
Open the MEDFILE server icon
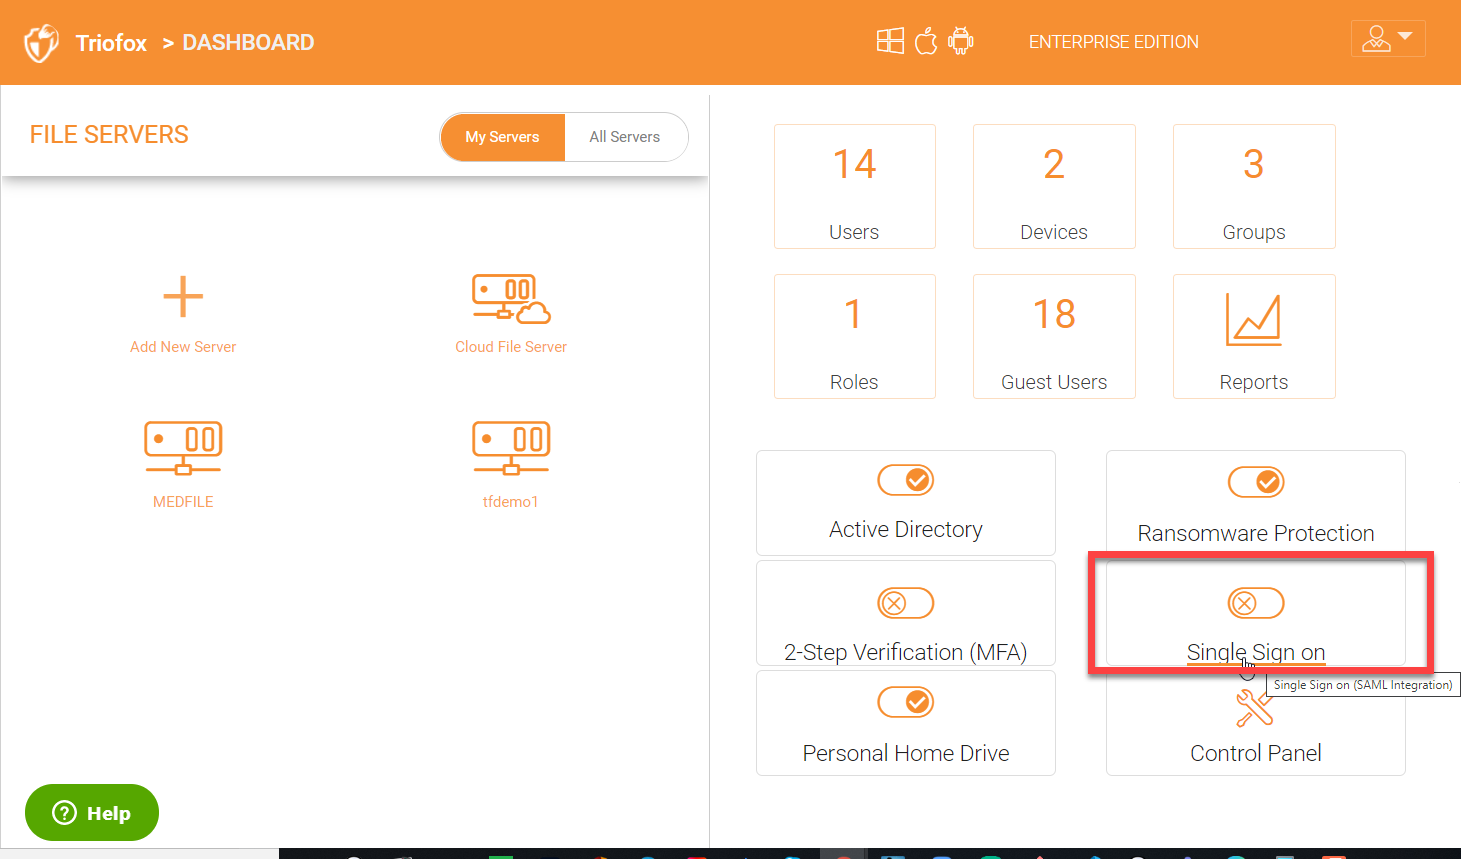tap(183, 448)
